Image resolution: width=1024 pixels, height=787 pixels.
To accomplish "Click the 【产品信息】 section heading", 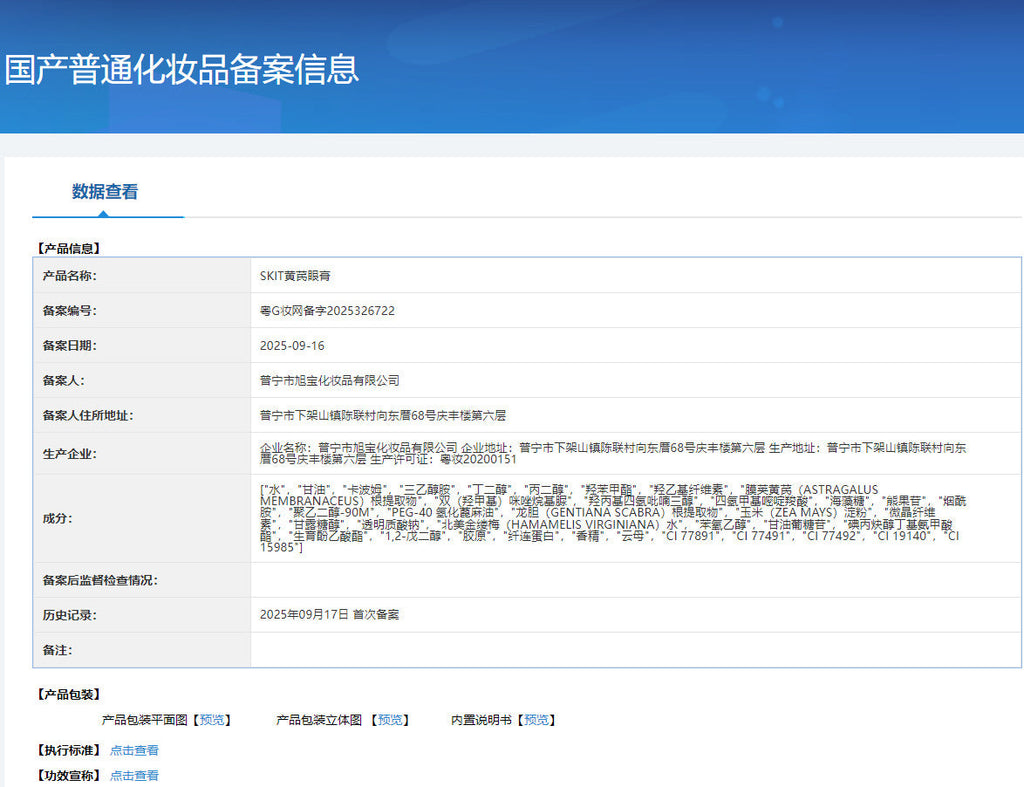I will (69, 248).
